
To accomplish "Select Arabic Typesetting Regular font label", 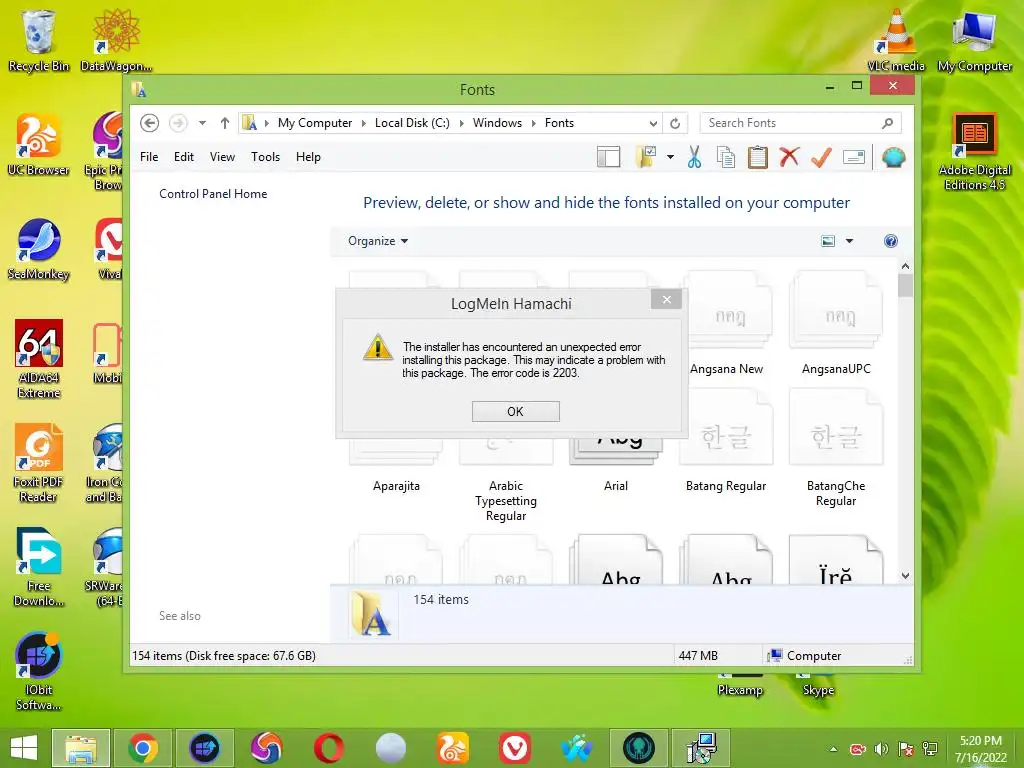I will [x=506, y=501].
